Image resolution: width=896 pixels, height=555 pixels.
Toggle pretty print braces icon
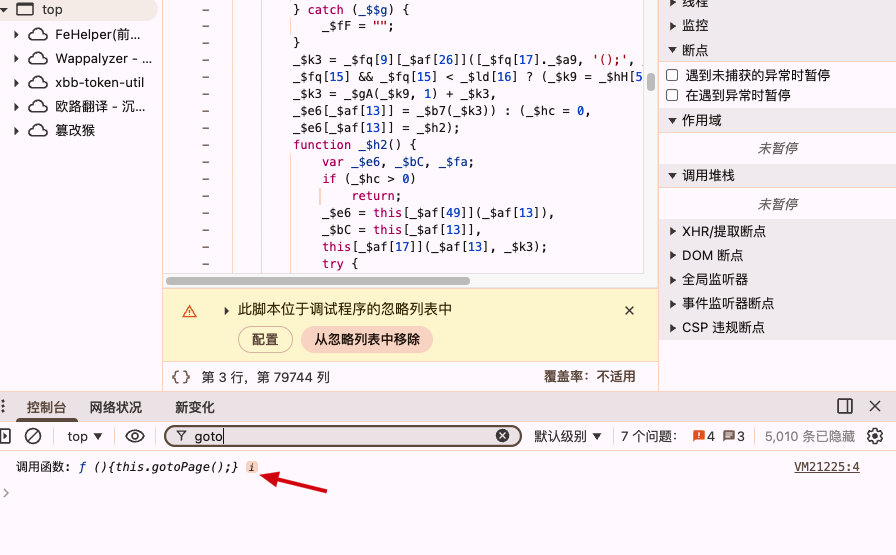[x=181, y=377]
